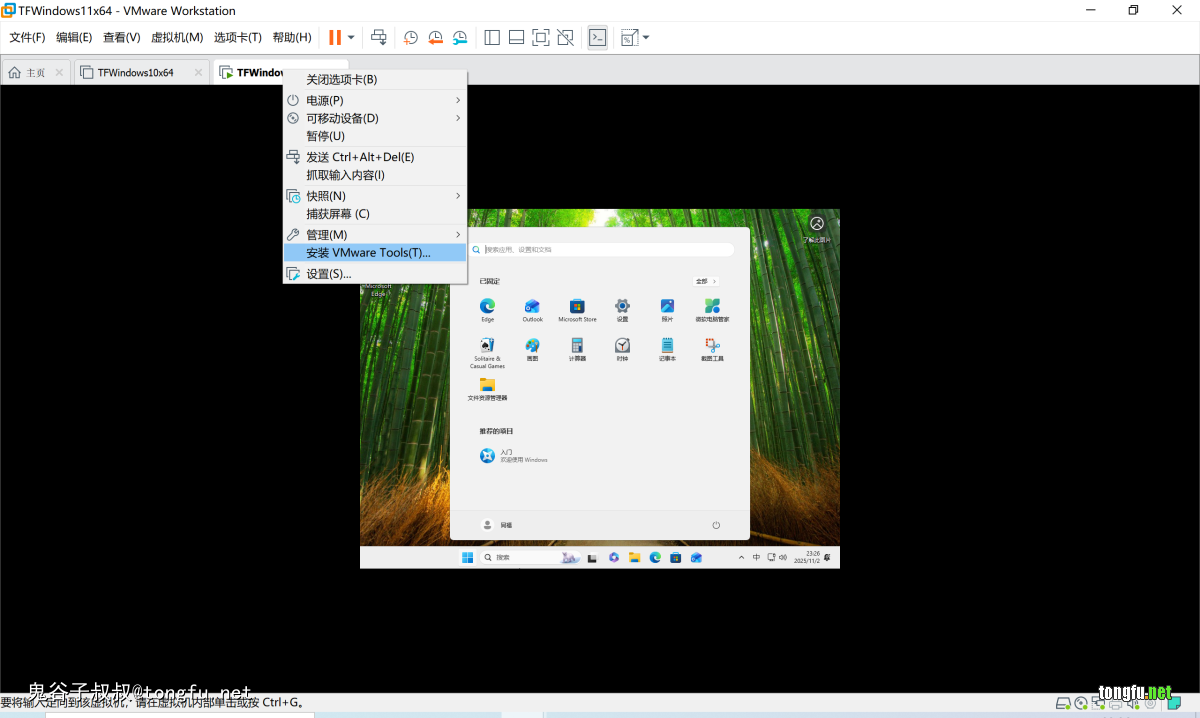Toggle the thumbnail bar panel icon
The image size is (1200, 718).
[516, 38]
